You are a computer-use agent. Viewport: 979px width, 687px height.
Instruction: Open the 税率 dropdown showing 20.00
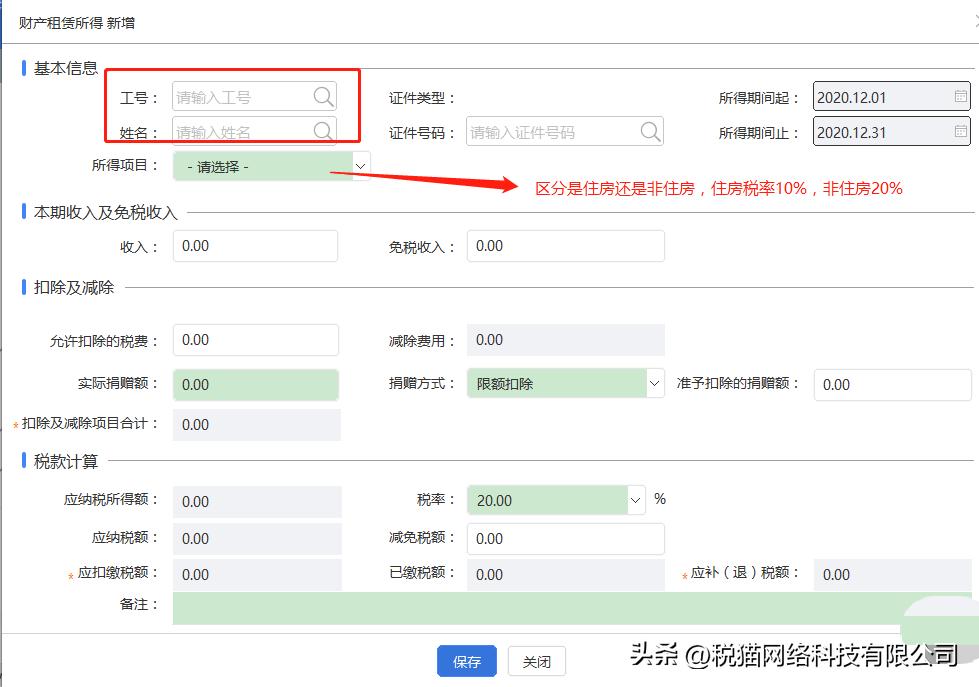coord(634,500)
